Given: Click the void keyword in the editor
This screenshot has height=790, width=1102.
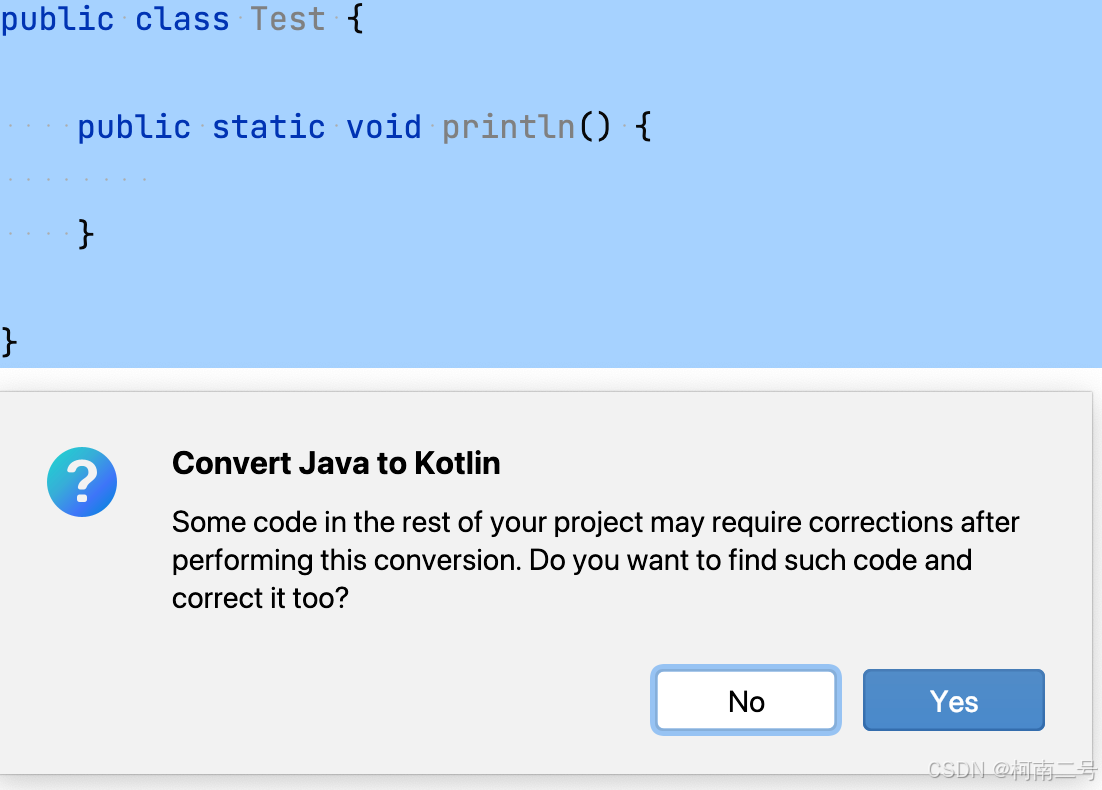Looking at the screenshot, I should pos(383,127).
